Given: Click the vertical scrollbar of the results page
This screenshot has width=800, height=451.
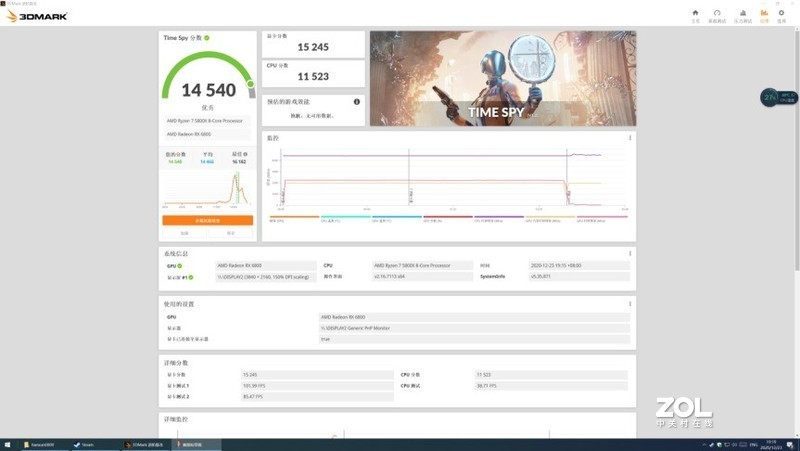Looking at the screenshot, I should click(796, 153).
